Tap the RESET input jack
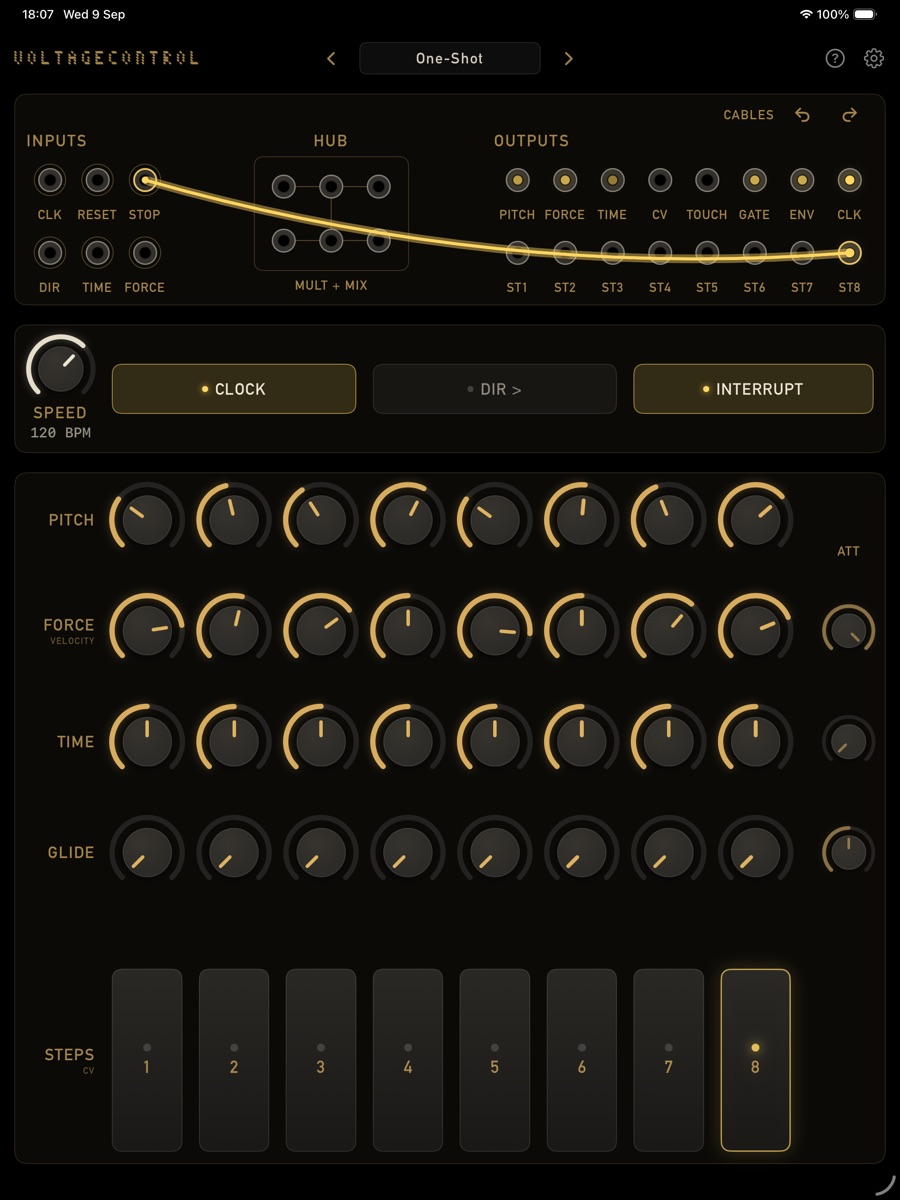The width and height of the screenshot is (900, 1200). click(x=97, y=181)
